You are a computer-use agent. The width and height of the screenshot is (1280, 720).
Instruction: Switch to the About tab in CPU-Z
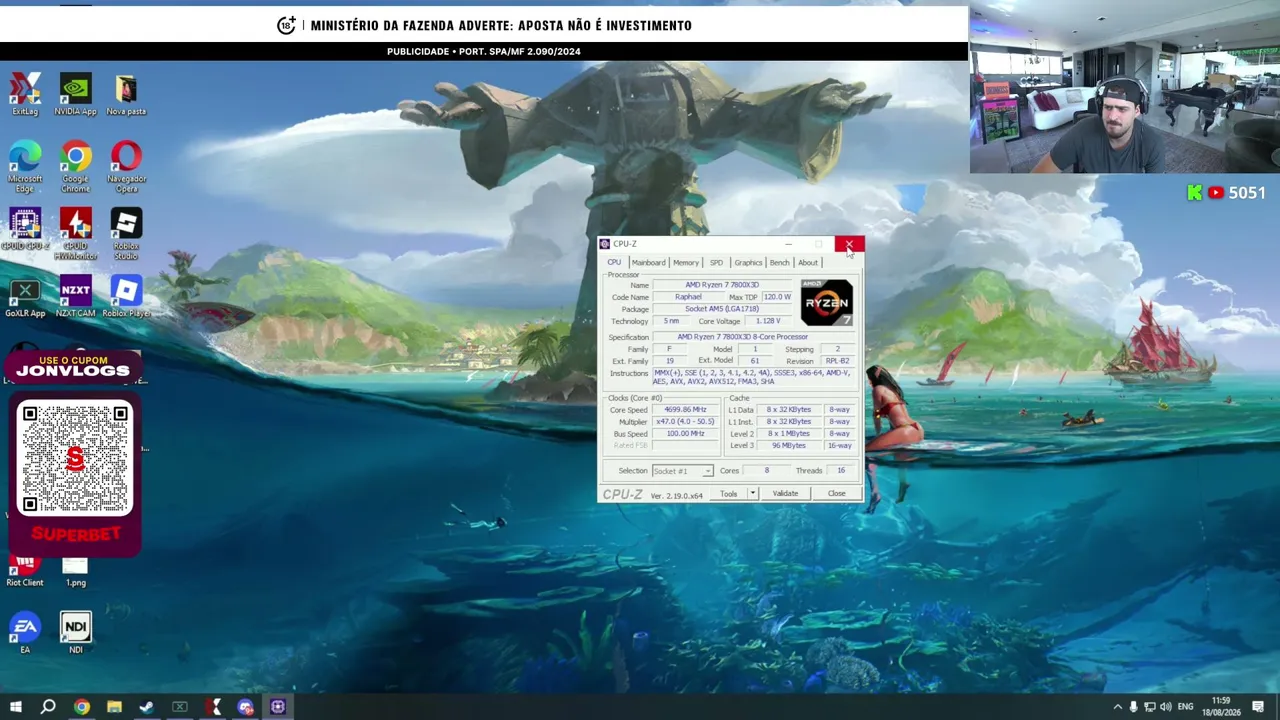pos(808,262)
